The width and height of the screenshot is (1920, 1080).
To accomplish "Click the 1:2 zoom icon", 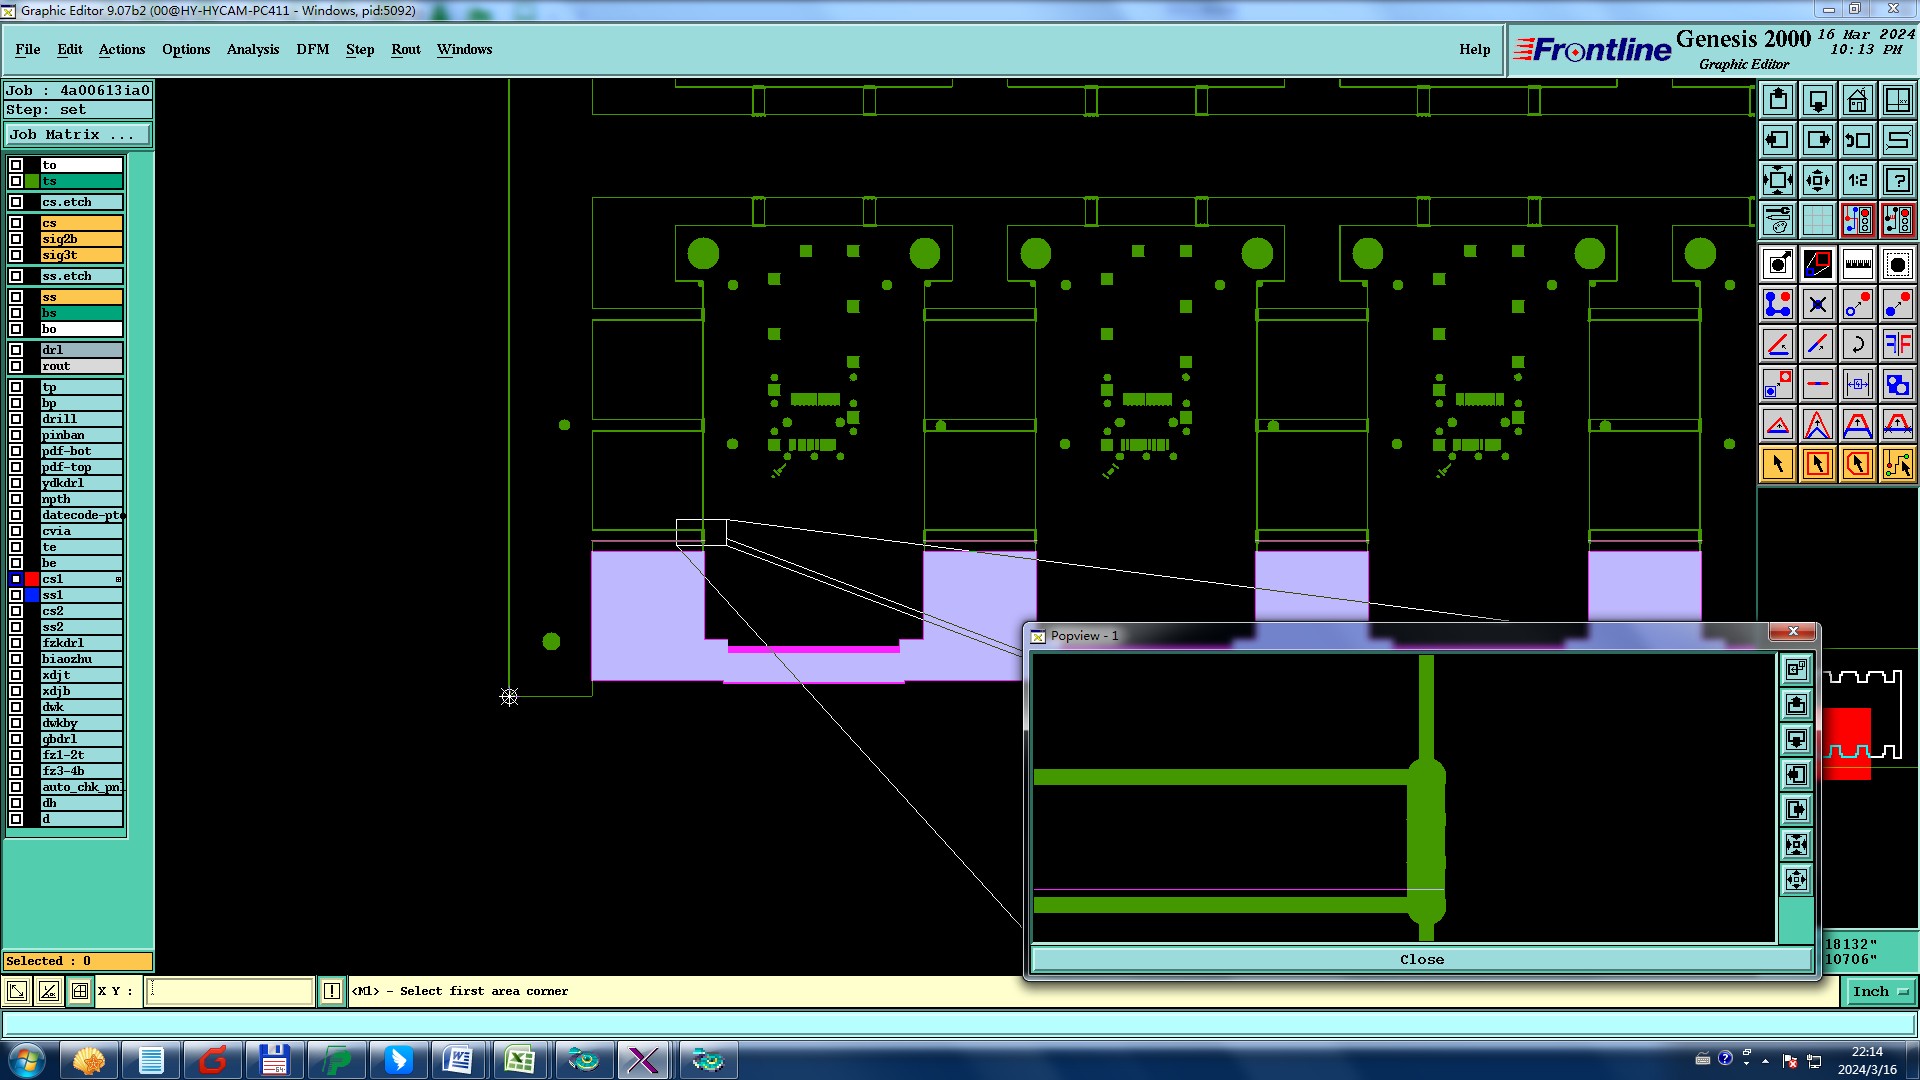I will (1857, 180).
